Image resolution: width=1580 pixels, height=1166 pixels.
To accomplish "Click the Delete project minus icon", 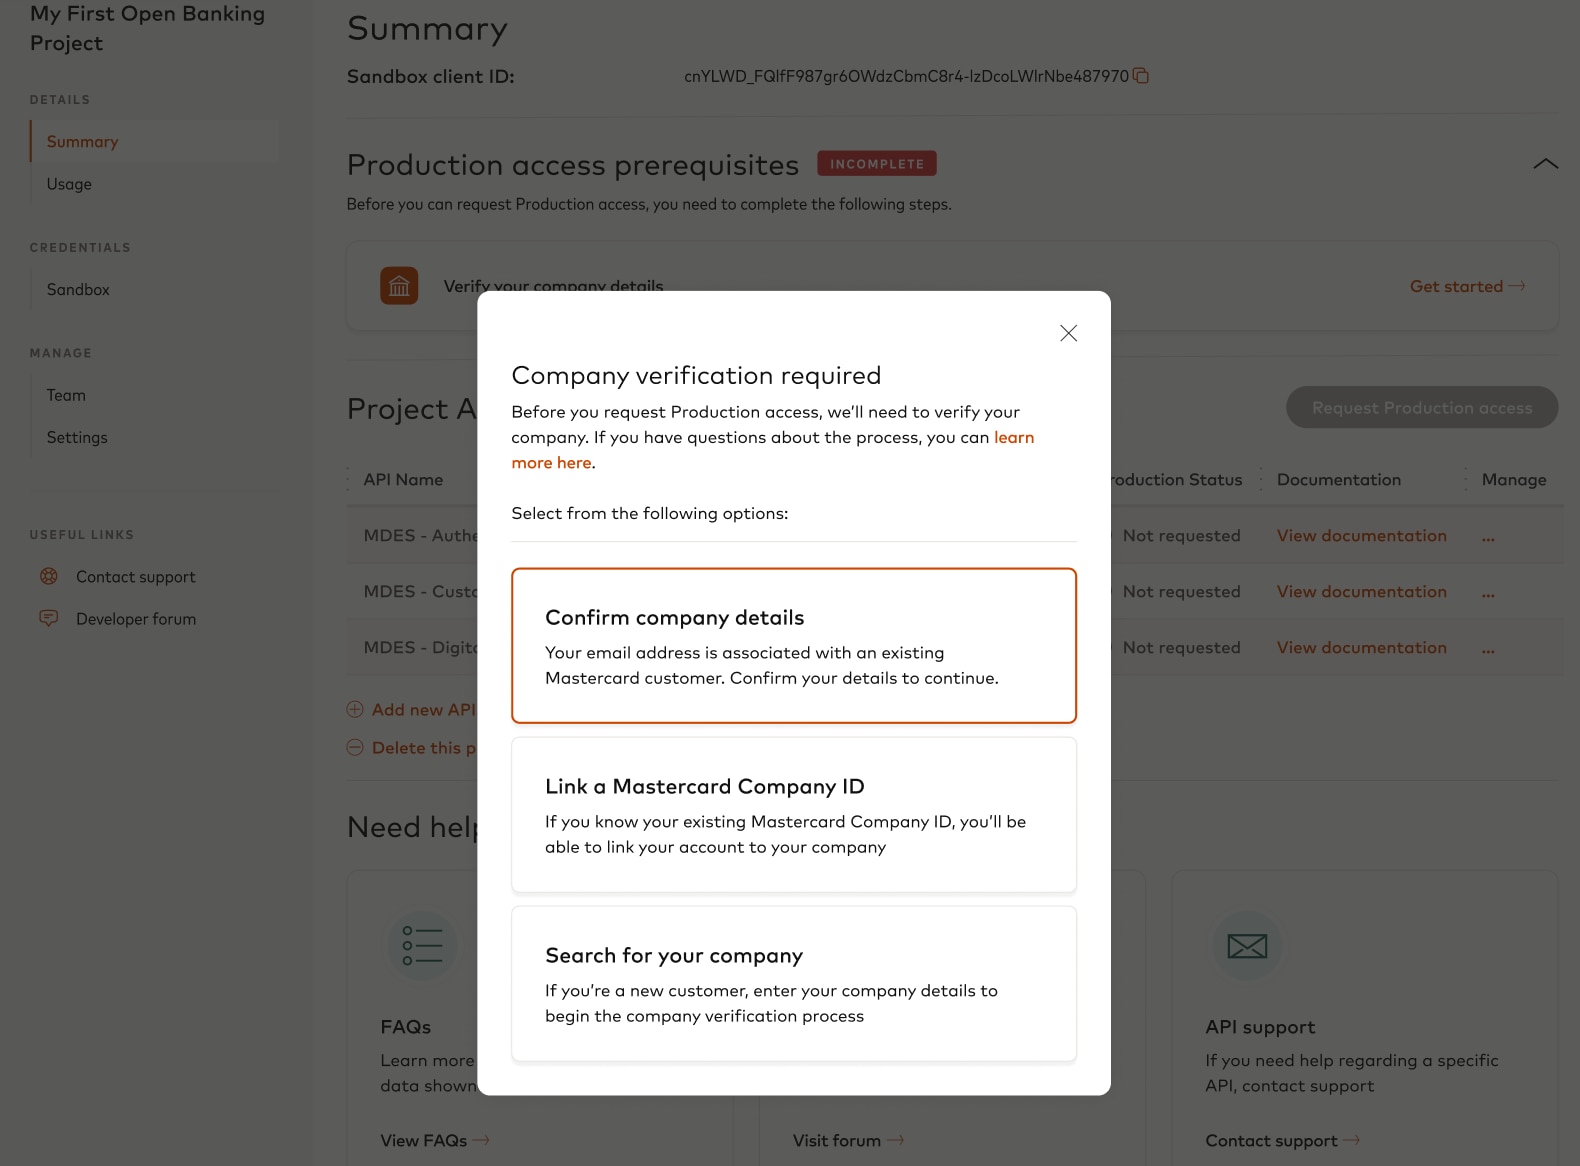I will point(355,747).
